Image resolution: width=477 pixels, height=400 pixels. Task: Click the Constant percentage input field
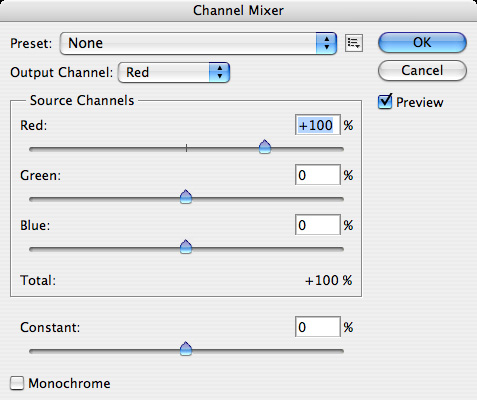pos(318,327)
